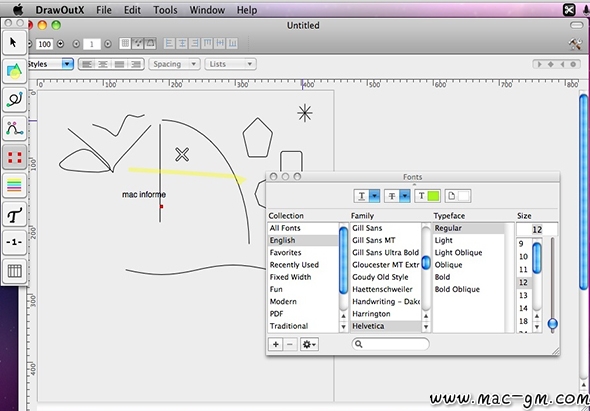Toggle the third view mode toolbar button

coord(150,44)
